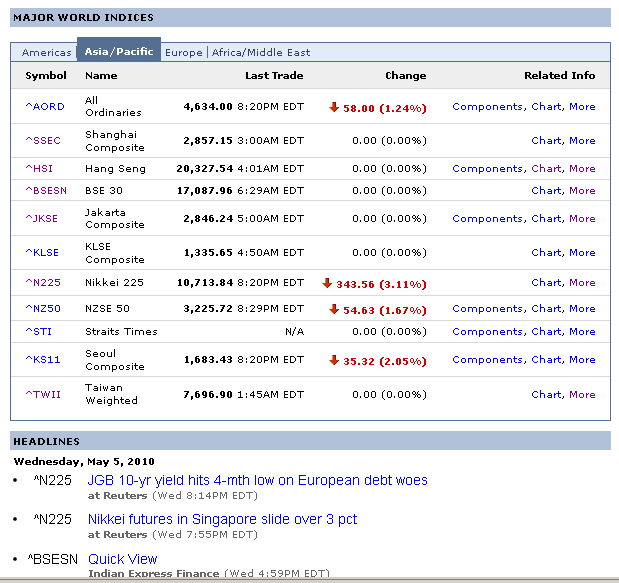Open the Europe tab
Image resolution: width=619 pixels, height=583 pixels.
point(184,52)
